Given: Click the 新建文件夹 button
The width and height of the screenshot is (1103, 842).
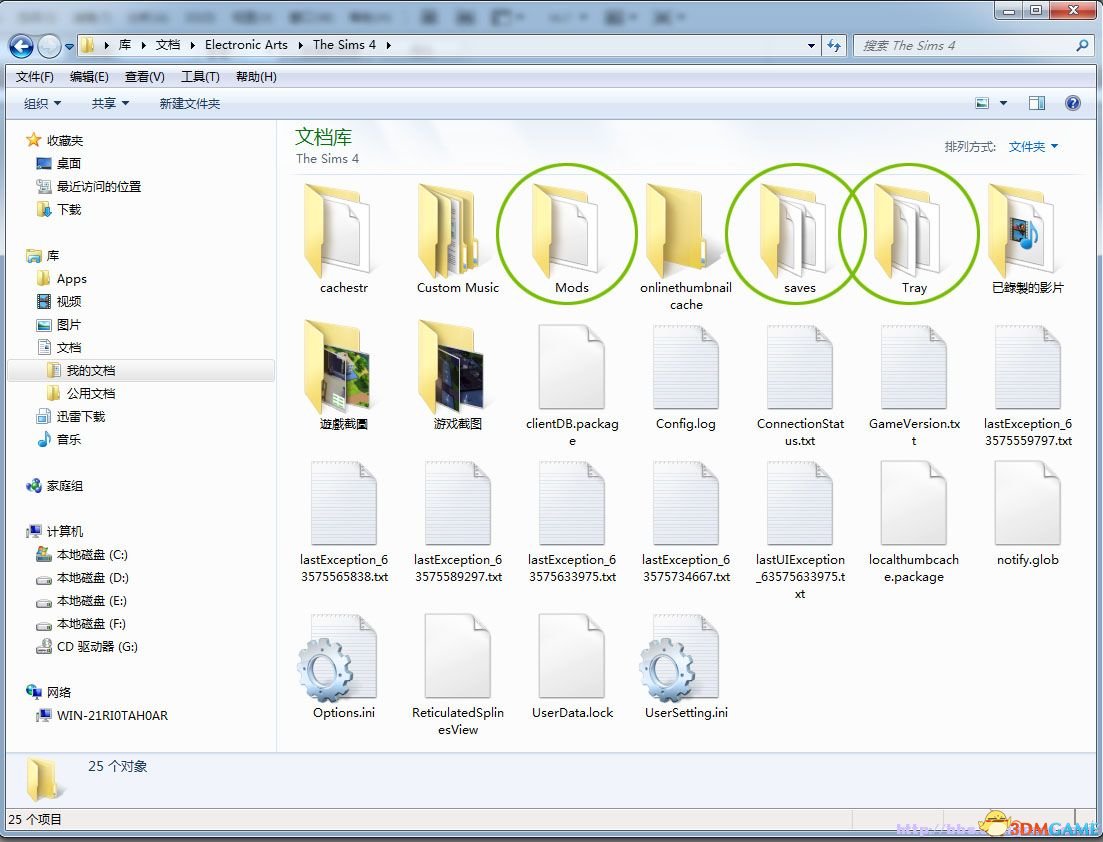Looking at the screenshot, I should 190,103.
